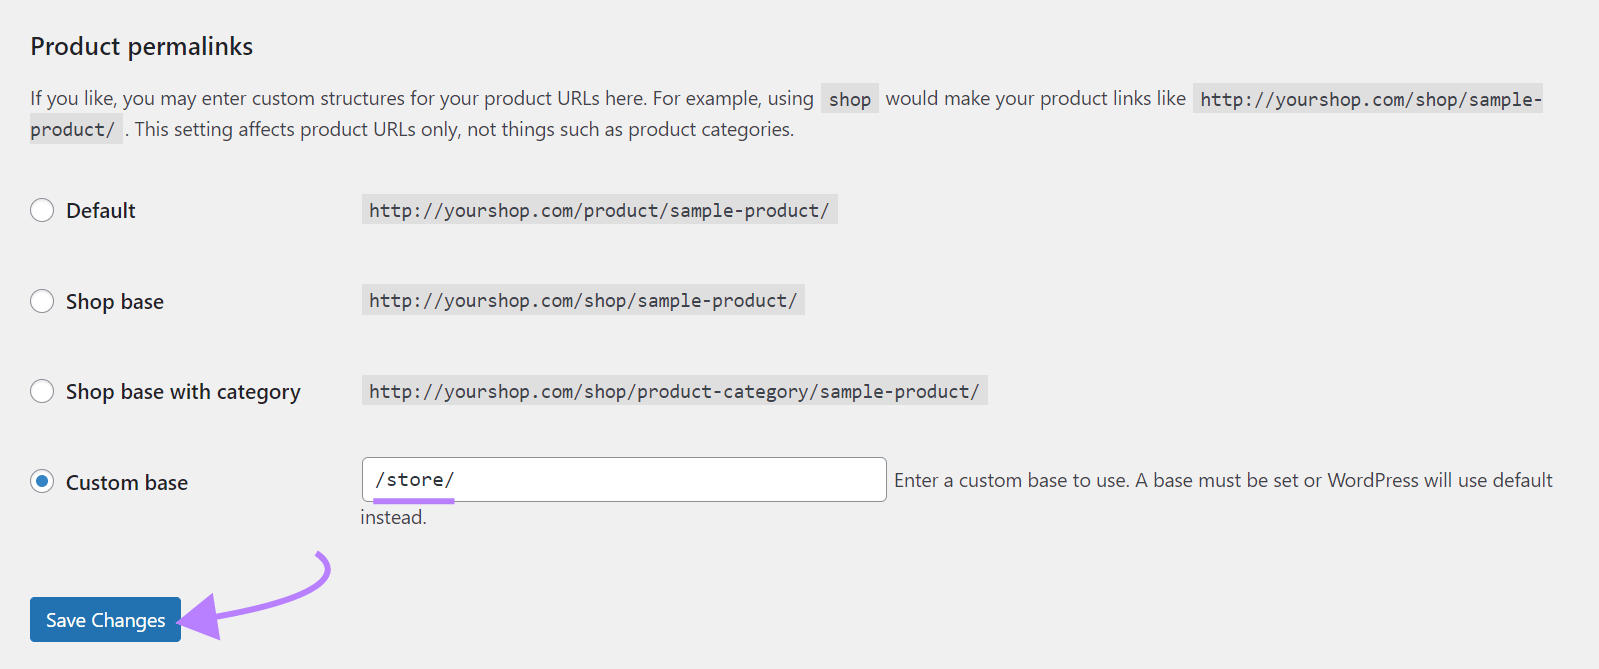Click the Default label text

coord(100,210)
